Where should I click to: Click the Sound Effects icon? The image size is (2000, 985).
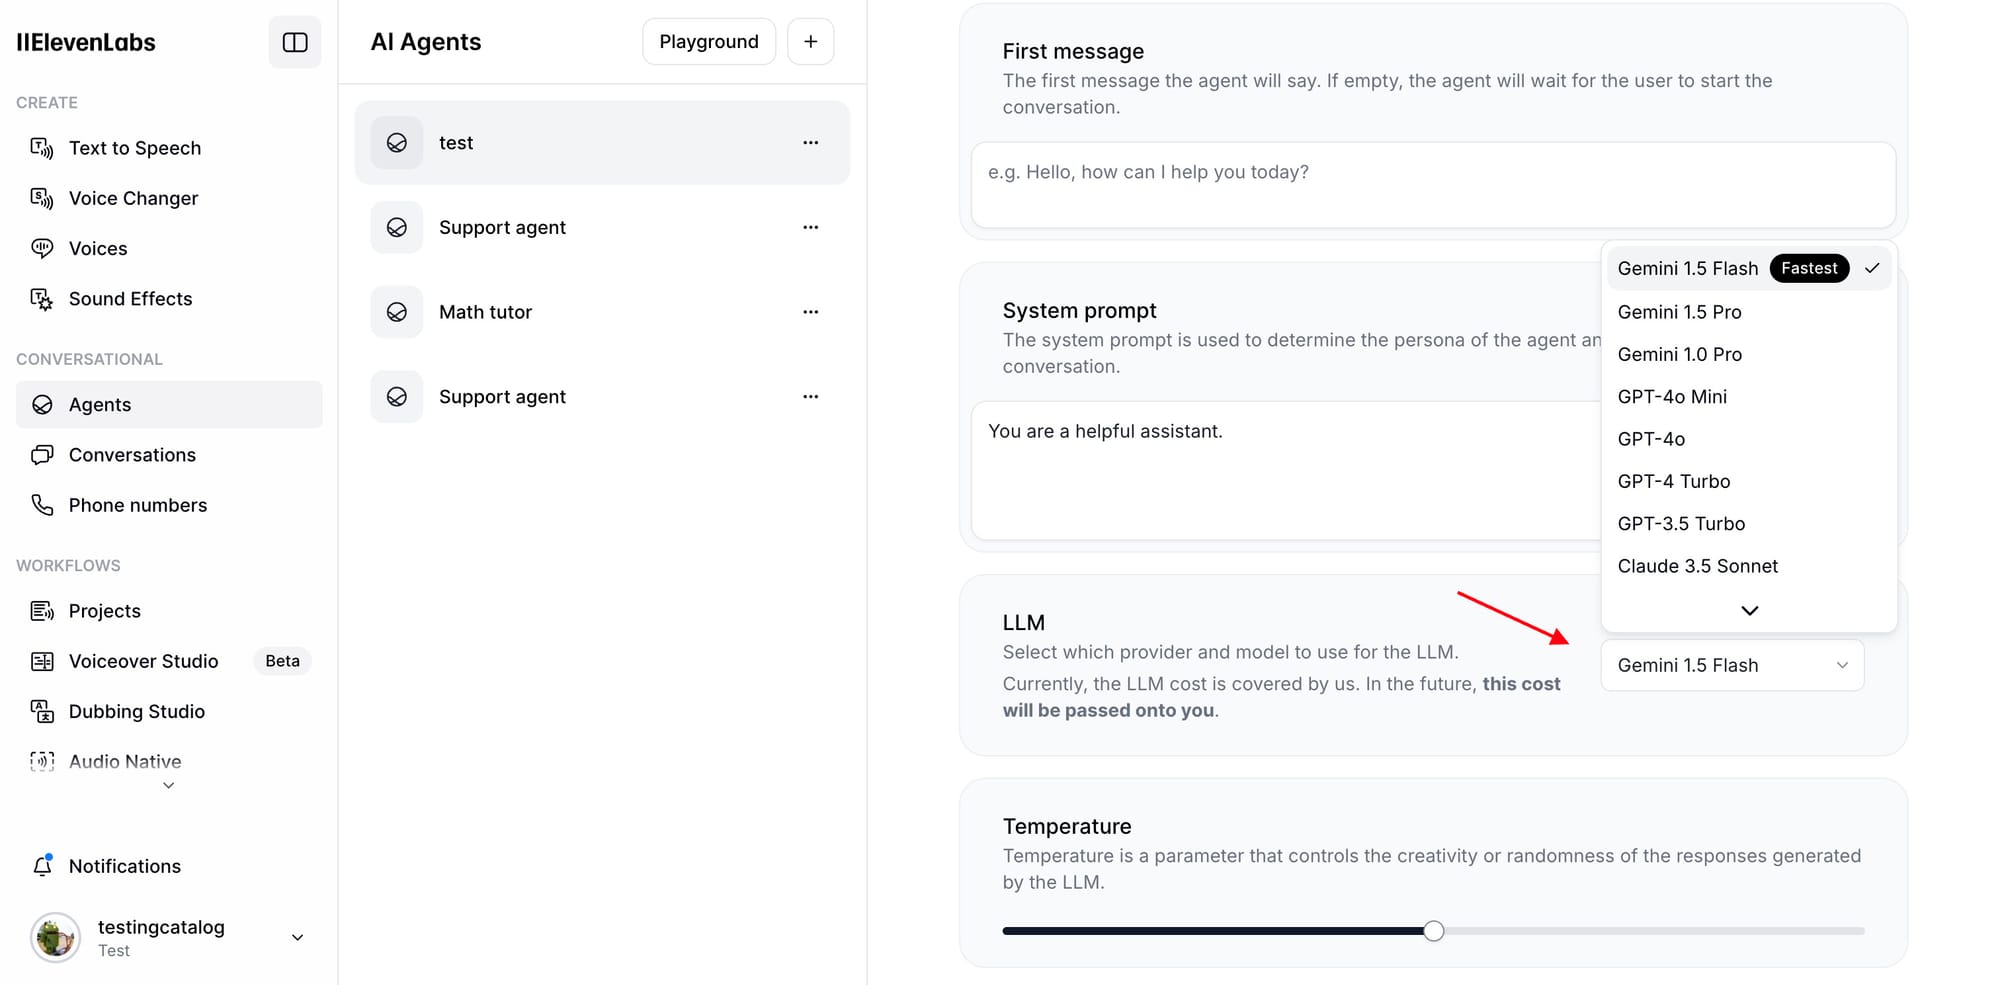[x=42, y=299]
